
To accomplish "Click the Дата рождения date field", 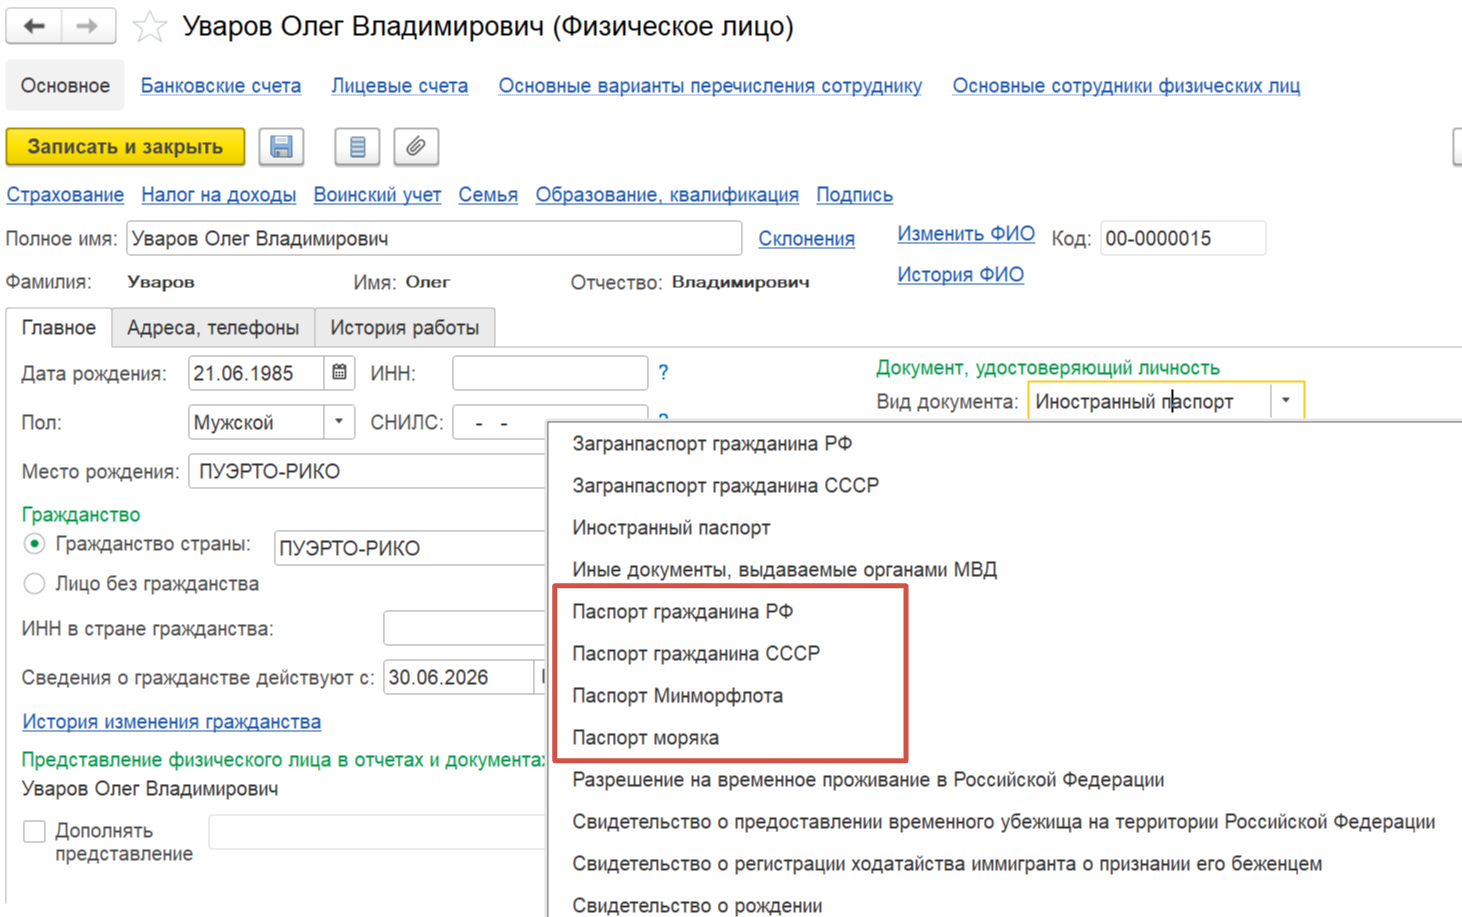I will [256, 373].
